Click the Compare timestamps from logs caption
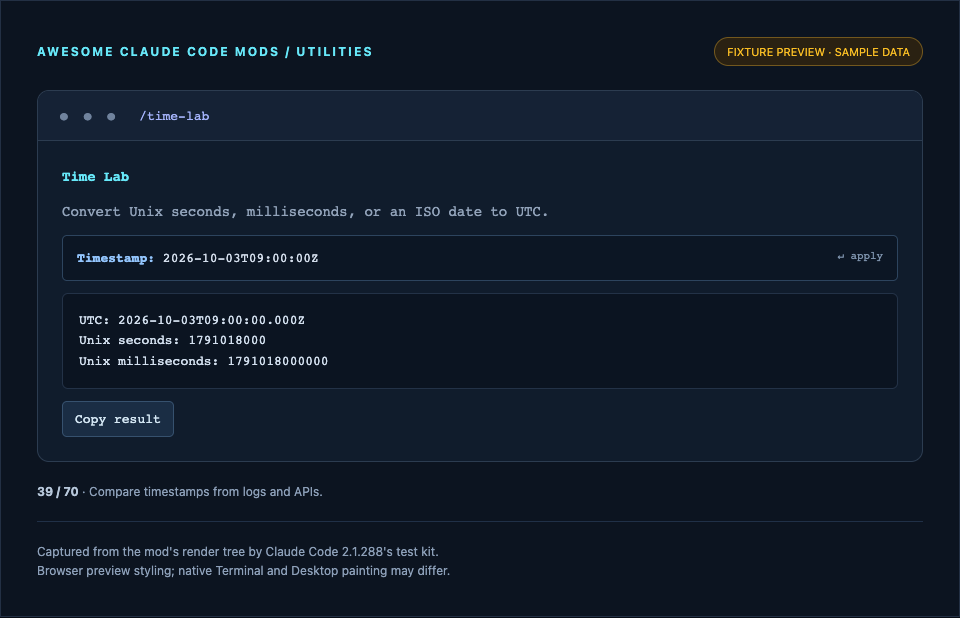Screen dimensions: 960x618 click(206, 492)
